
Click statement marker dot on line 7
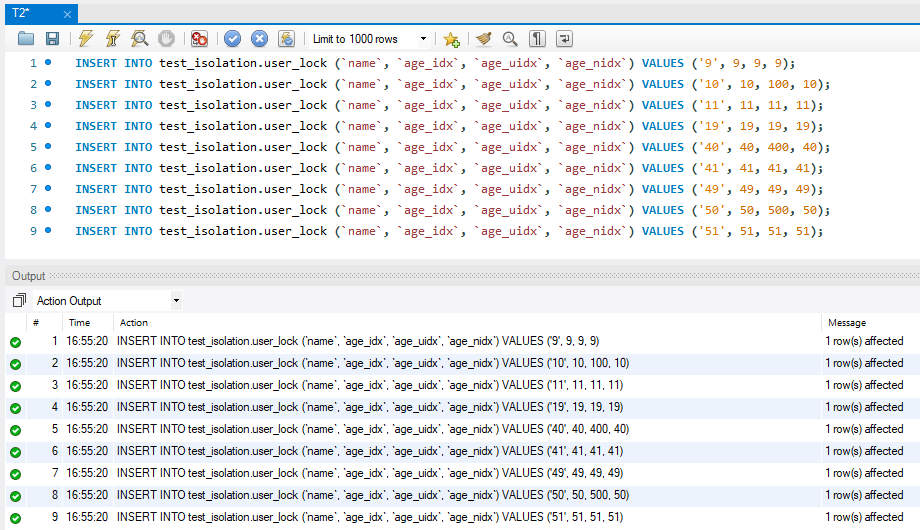pos(48,188)
